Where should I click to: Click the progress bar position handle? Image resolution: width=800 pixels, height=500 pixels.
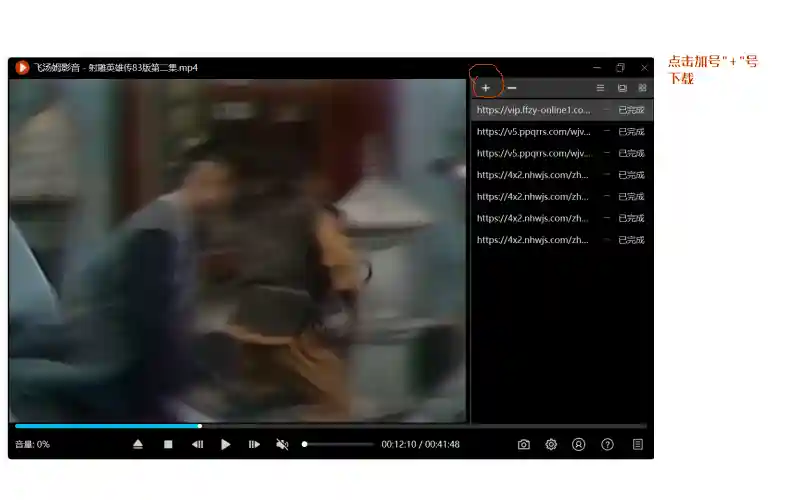(x=200, y=426)
